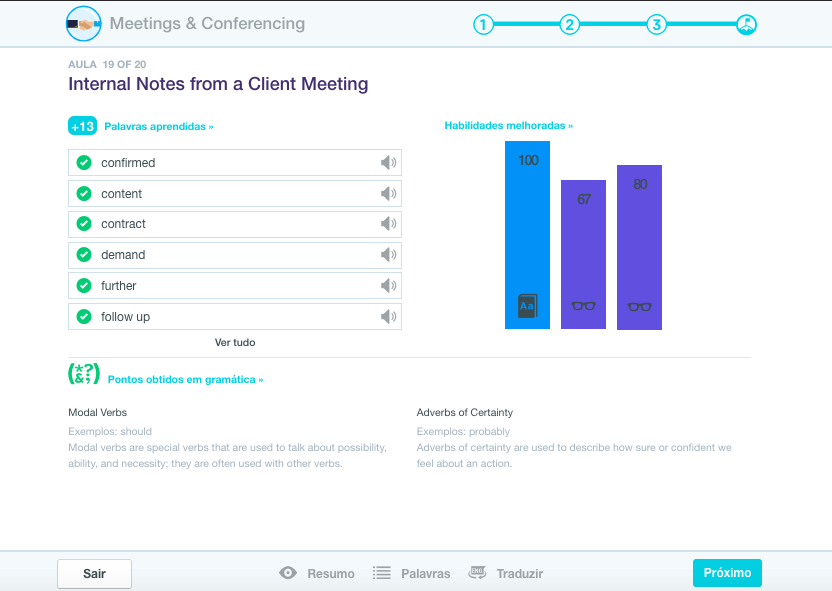This screenshot has height=591, width=832.
Task: Play audio for the word demand
Action: (388, 255)
